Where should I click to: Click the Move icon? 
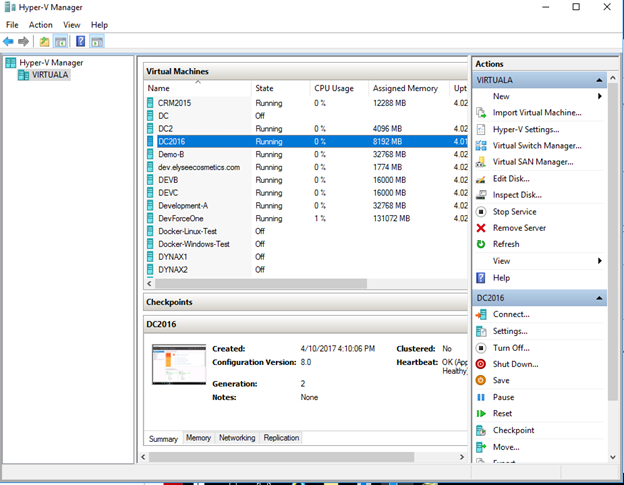[x=481, y=447]
